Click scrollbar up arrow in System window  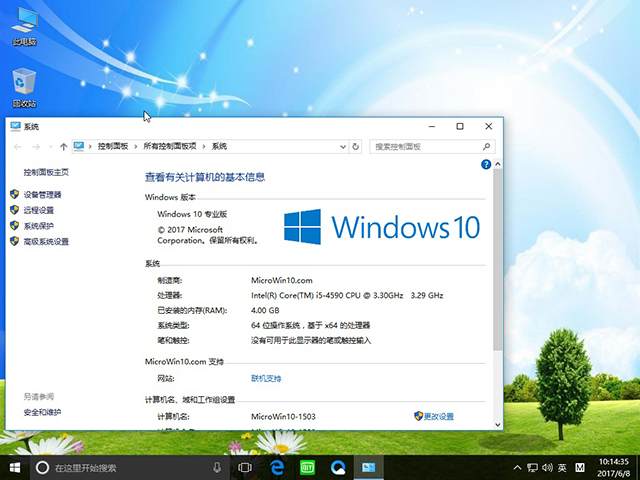click(498, 164)
